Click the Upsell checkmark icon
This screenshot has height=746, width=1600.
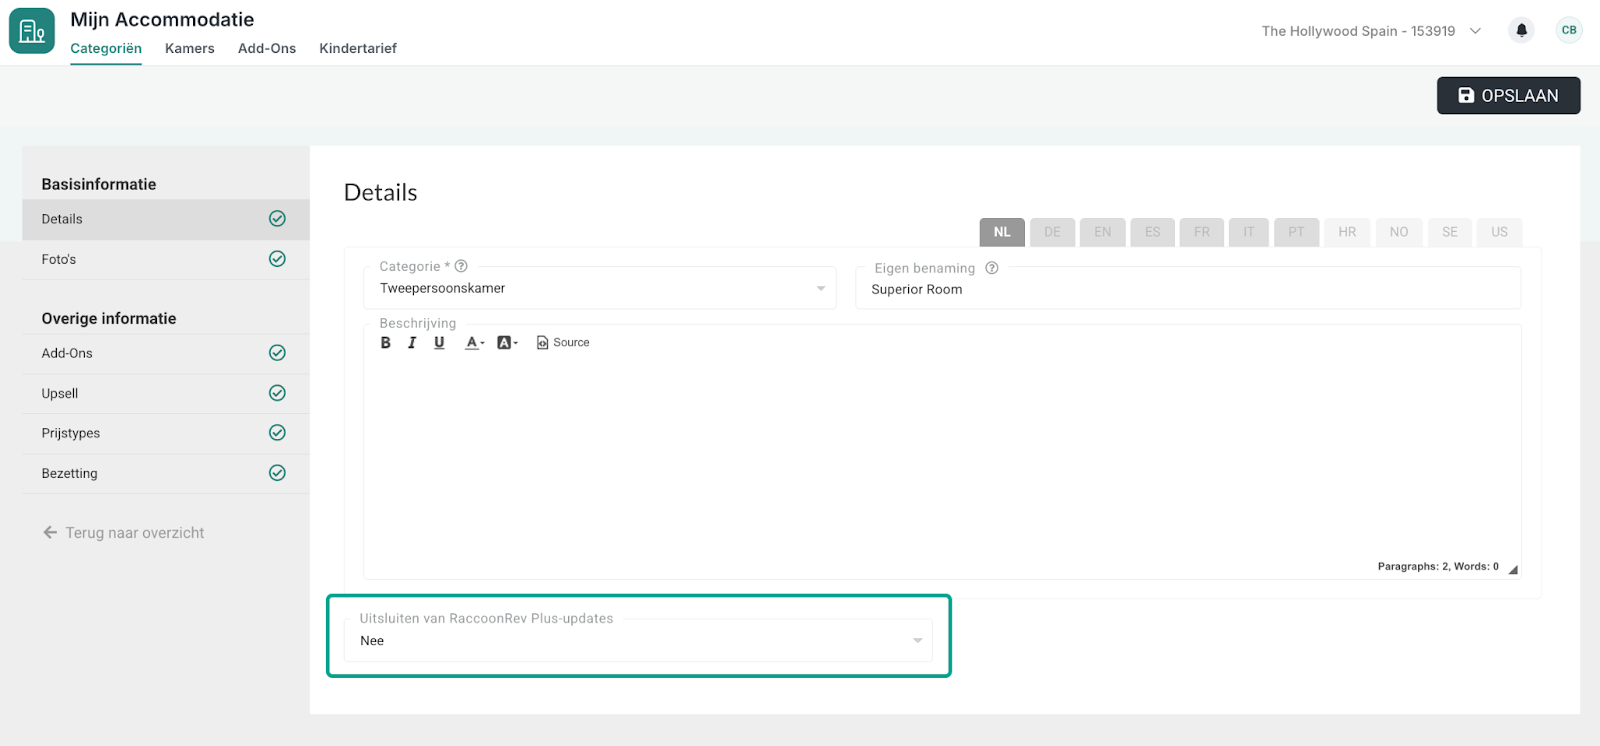(x=278, y=393)
